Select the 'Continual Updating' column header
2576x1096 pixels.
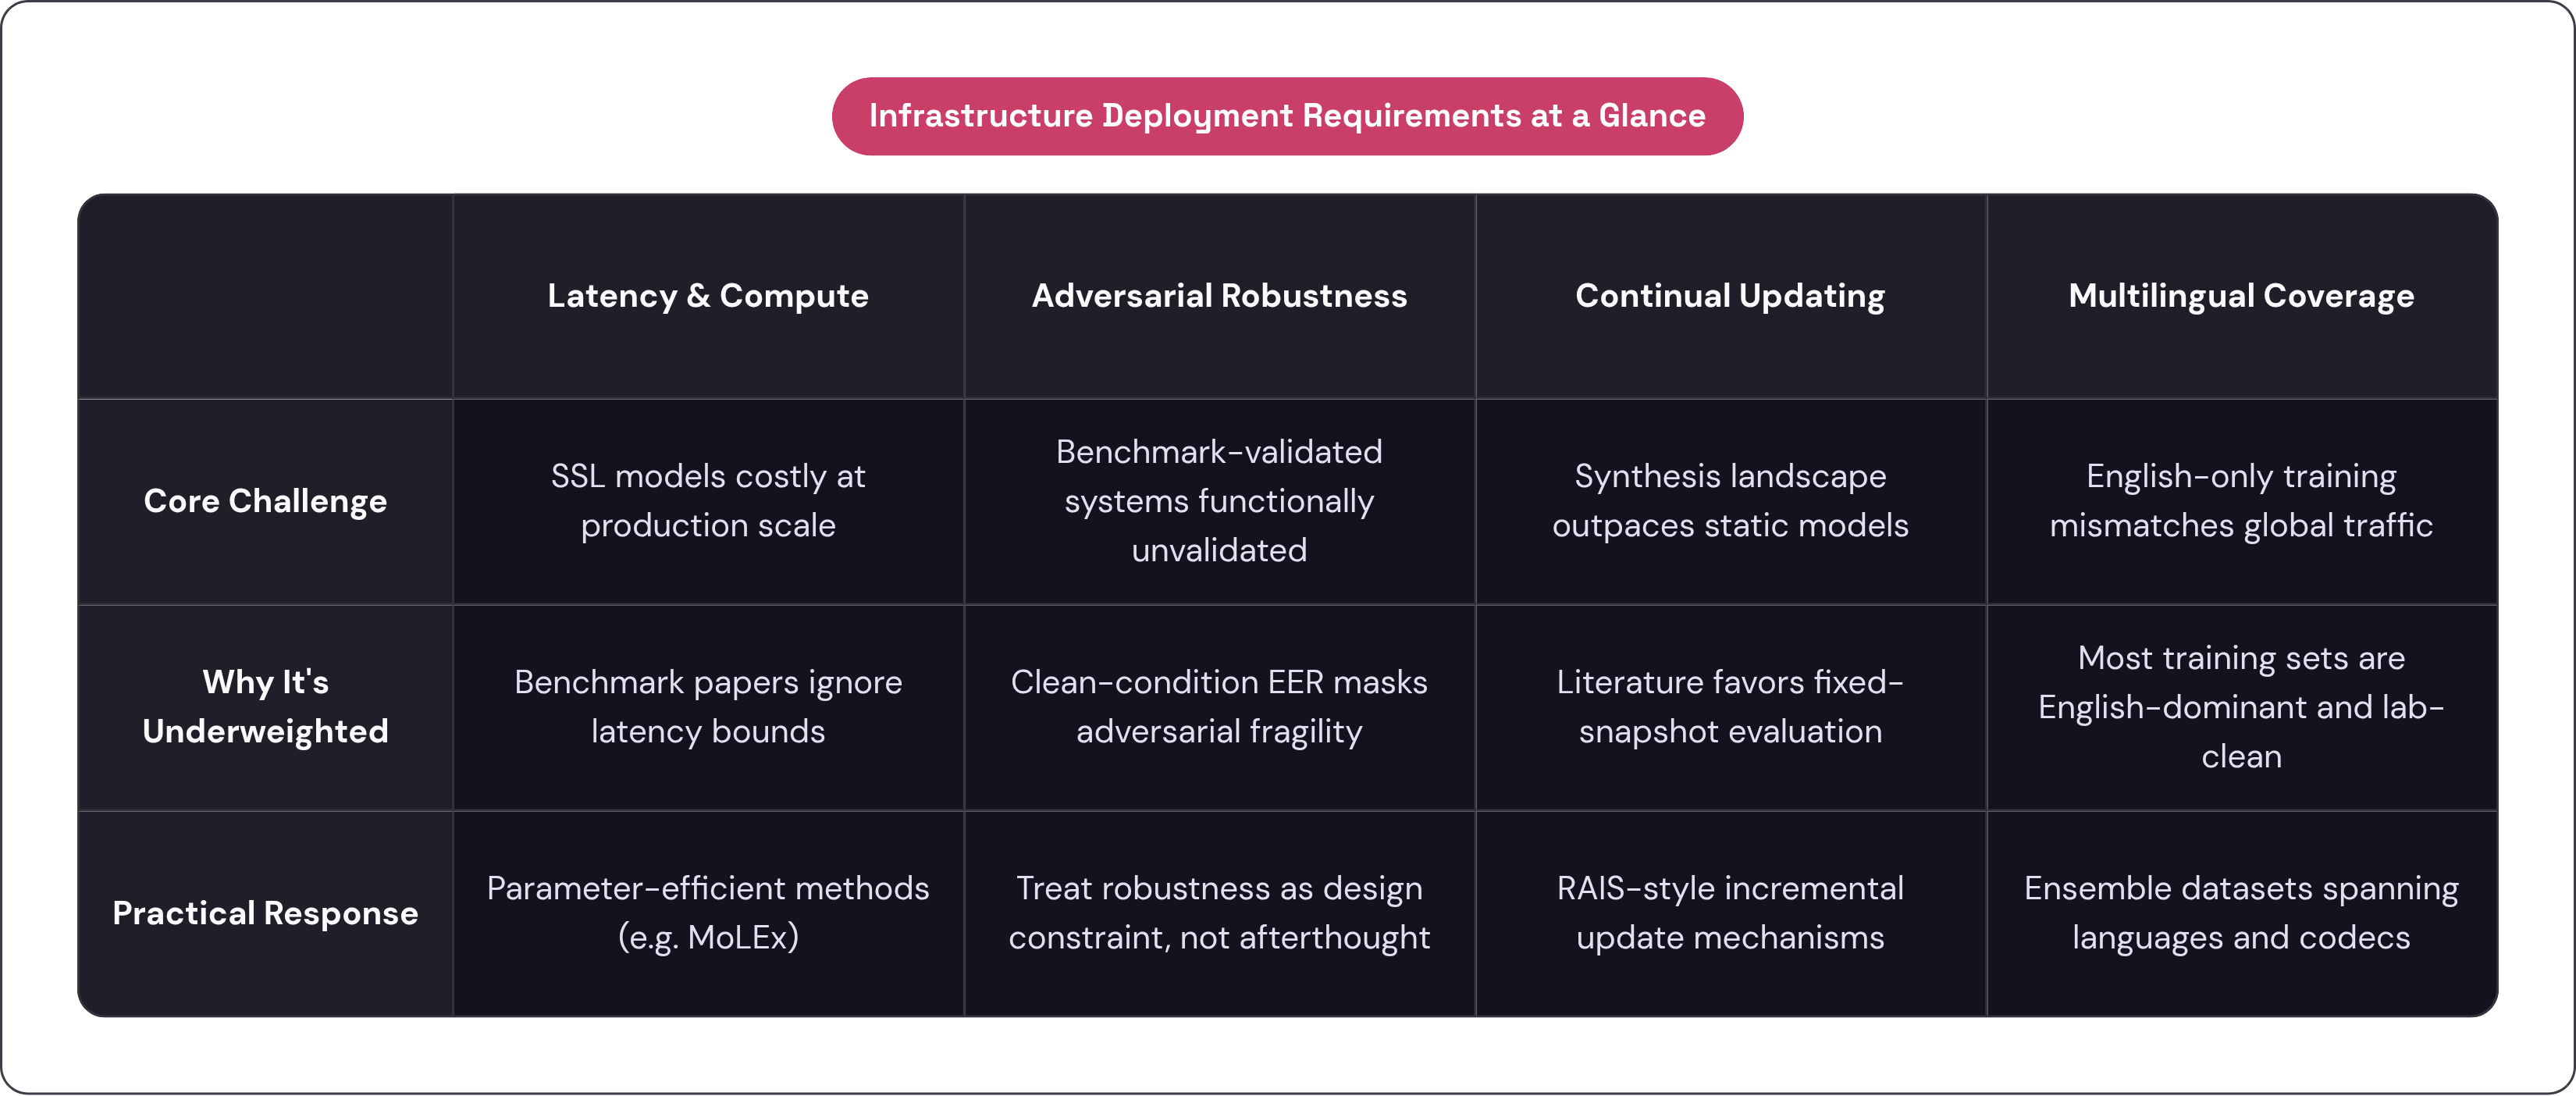point(1730,296)
